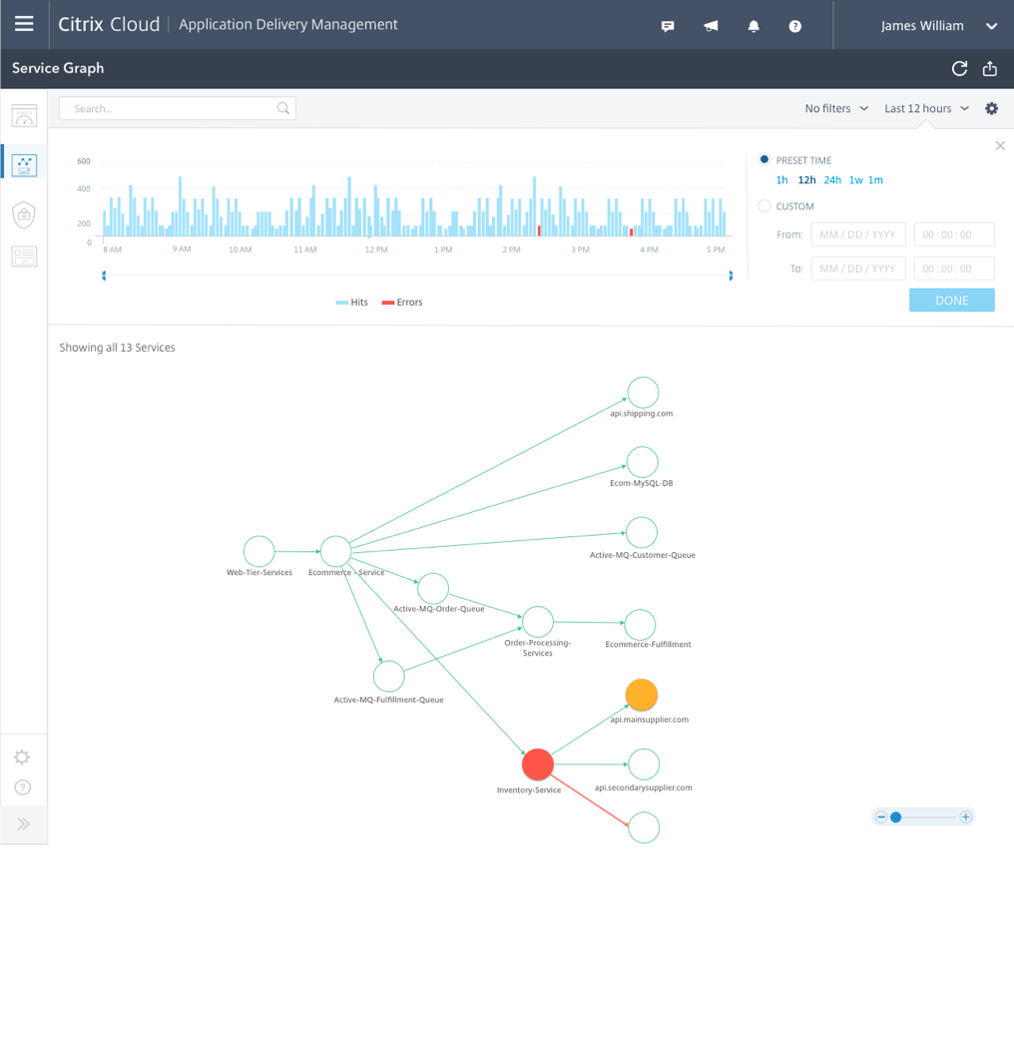Click the DONE button
1014x1052 pixels.
pos(952,301)
